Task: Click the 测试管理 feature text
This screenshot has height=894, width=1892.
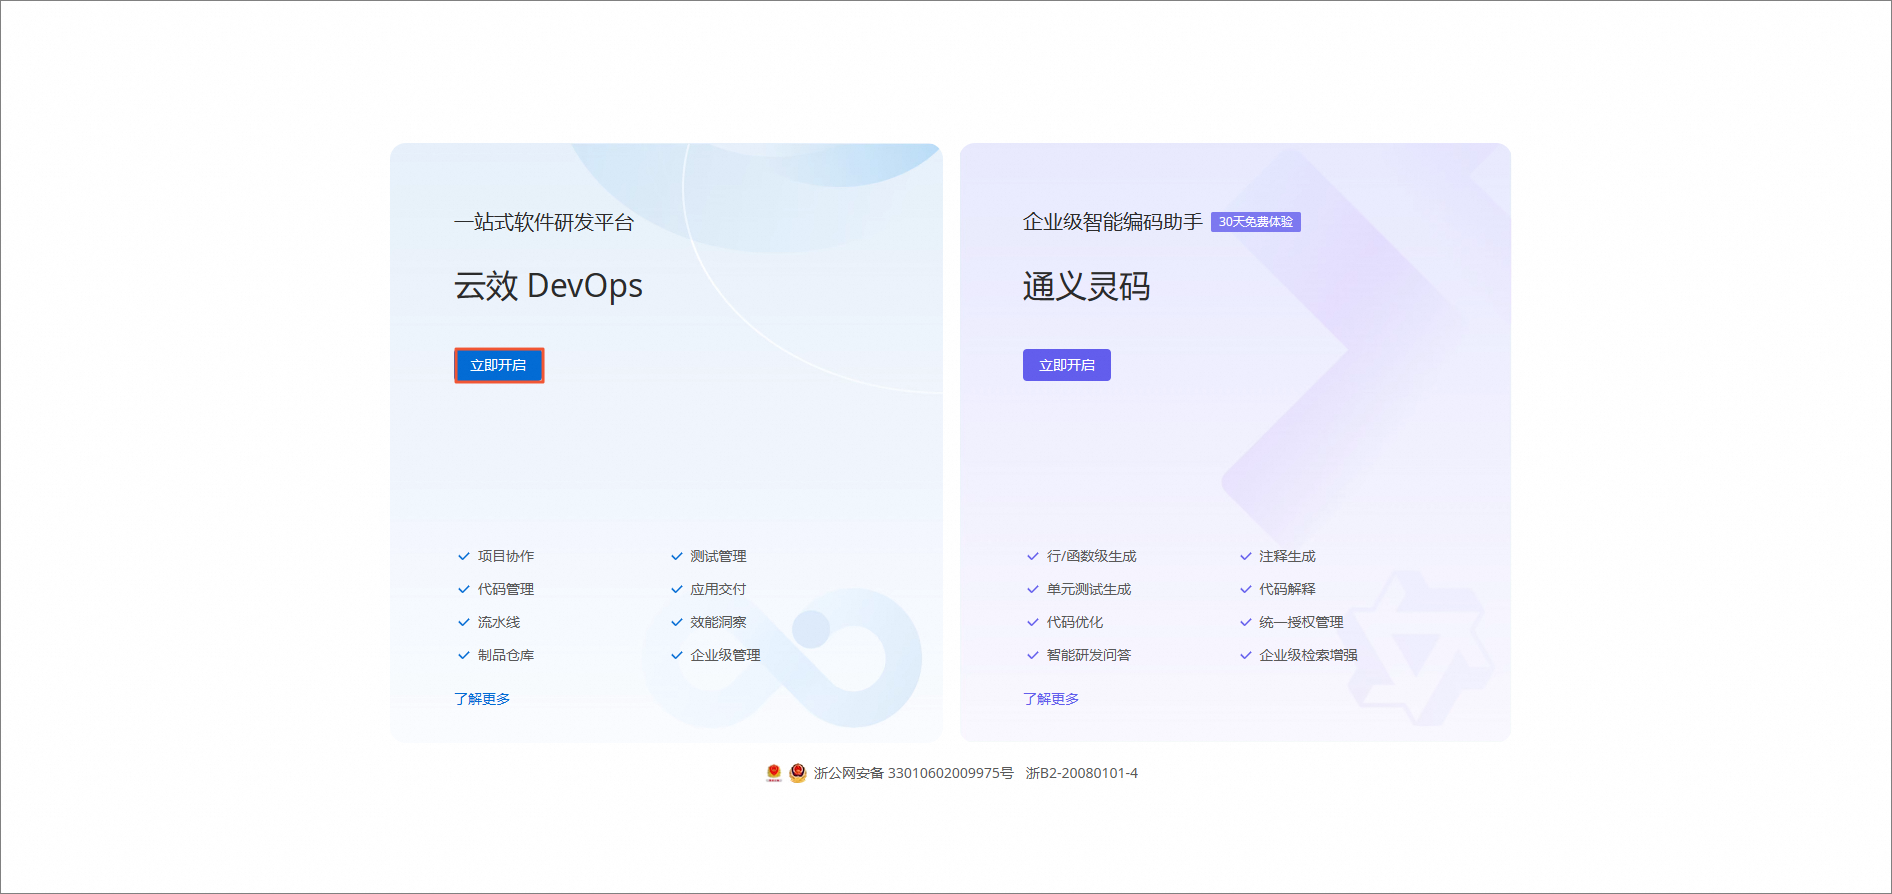Action: pos(718,556)
